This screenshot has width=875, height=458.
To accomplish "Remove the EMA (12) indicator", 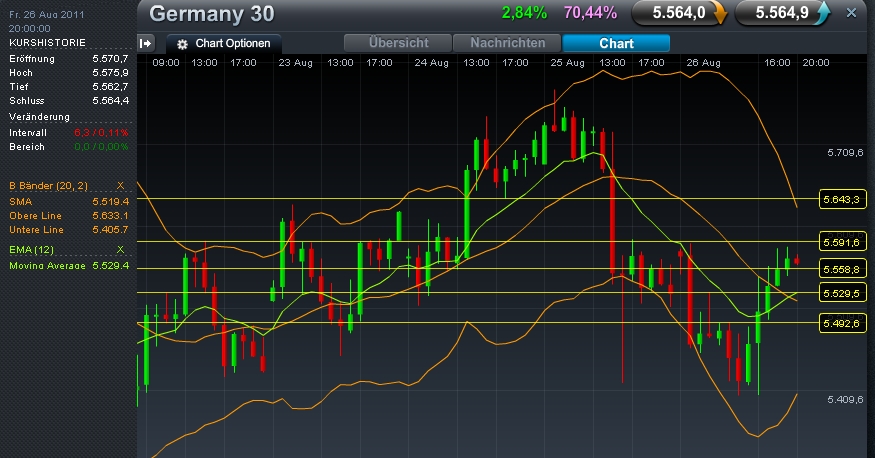I will tap(120, 249).
